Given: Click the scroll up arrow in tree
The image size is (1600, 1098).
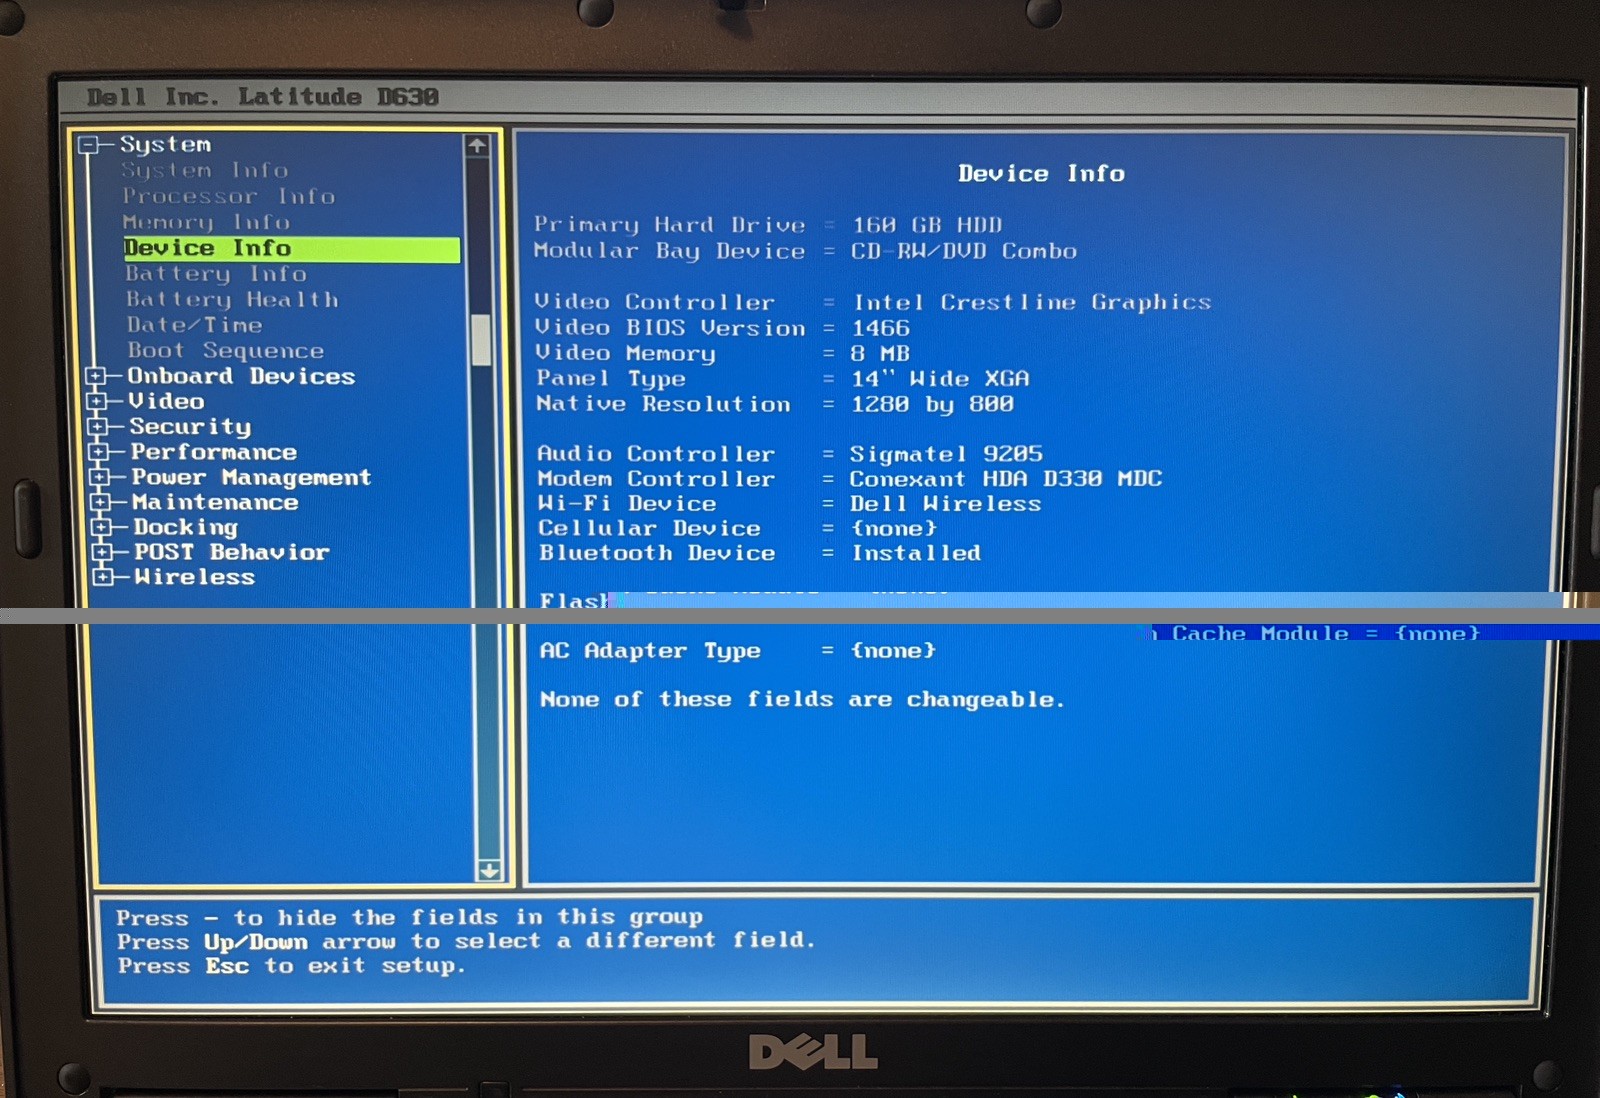Looking at the screenshot, I should pyautogui.click(x=477, y=146).
